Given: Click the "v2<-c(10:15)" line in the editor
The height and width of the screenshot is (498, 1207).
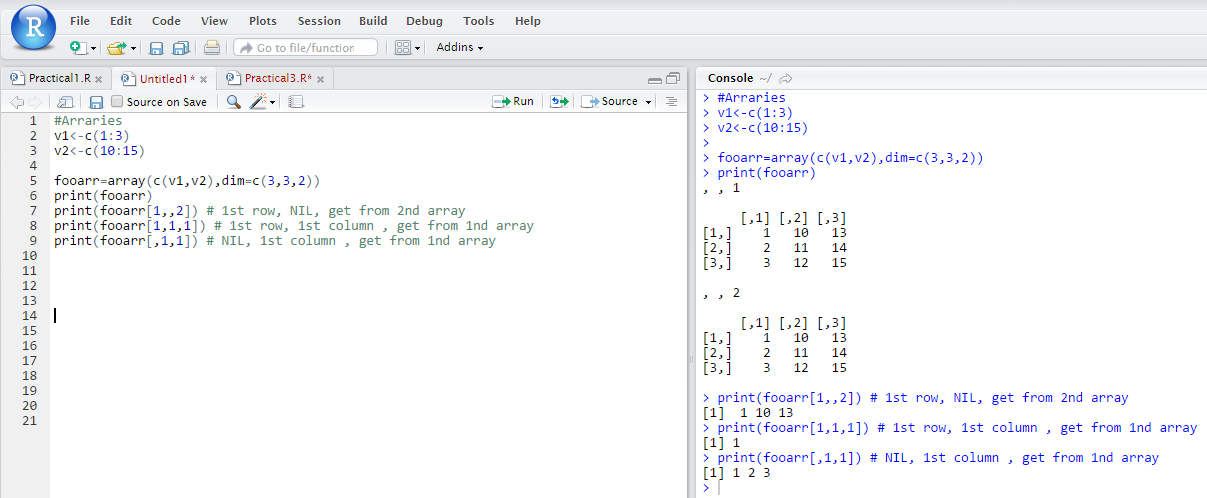Looking at the screenshot, I should [99, 150].
